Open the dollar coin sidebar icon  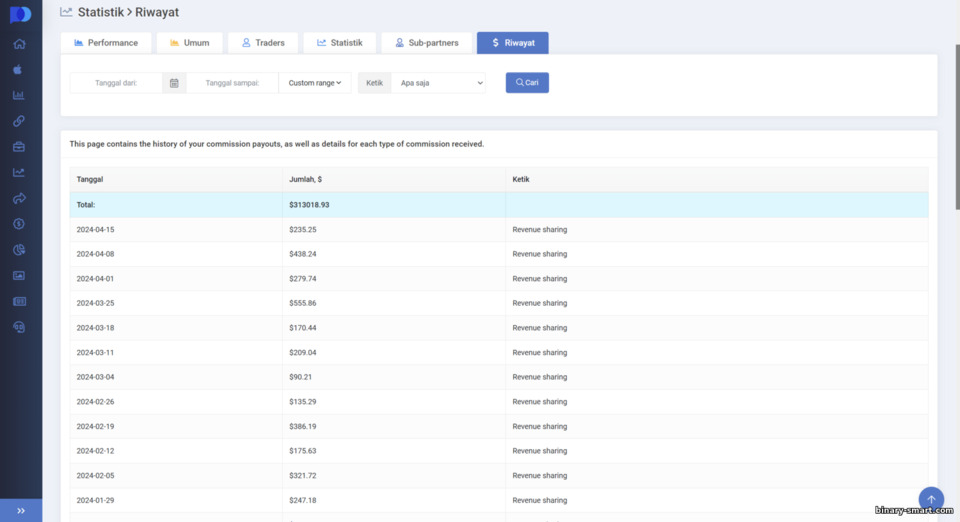click(19, 224)
